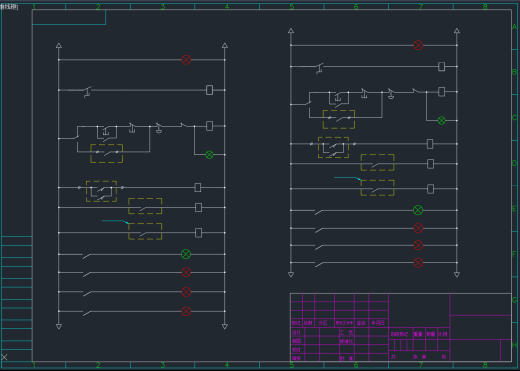Screen dimensions: 520x371
Task: Select zone number 4 on the top border
Action: [227, 7]
